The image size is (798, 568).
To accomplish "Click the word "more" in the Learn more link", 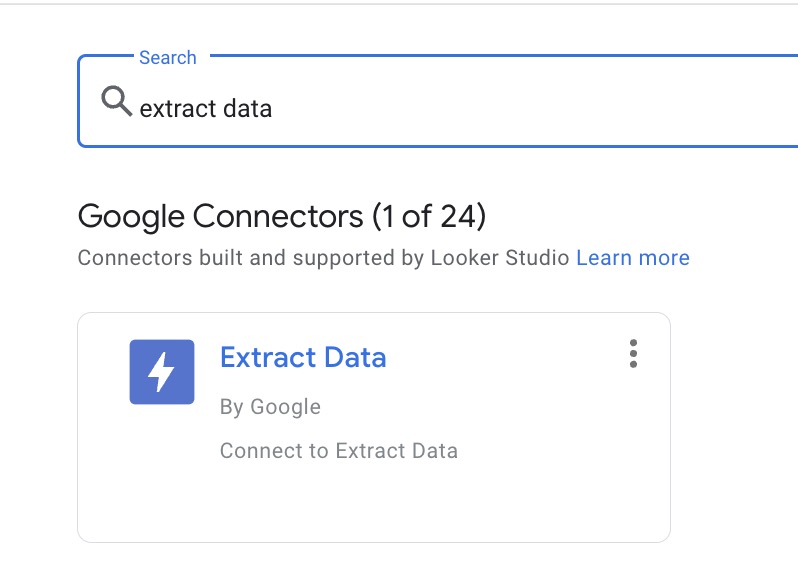I will point(664,258).
